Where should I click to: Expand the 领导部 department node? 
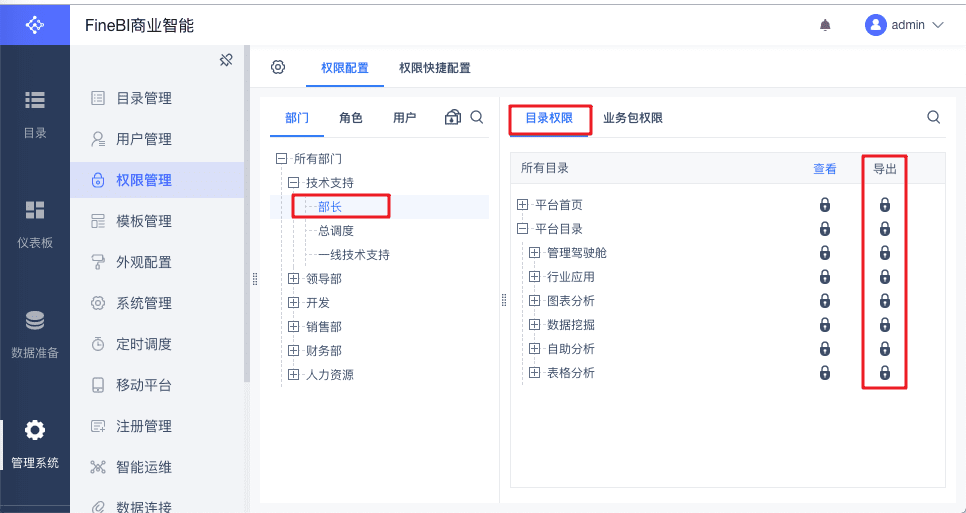[294, 279]
